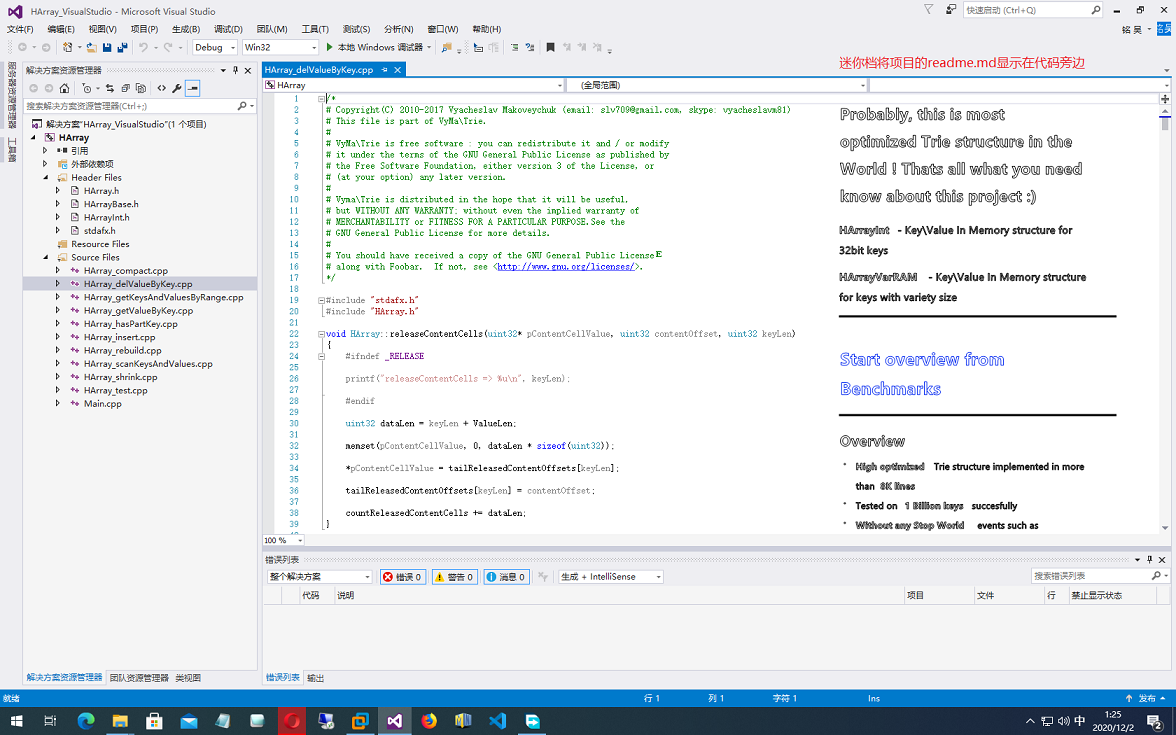The image size is (1176, 735).
Task: Click the Undo arrow icon
Action: click(x=143, y=47)
